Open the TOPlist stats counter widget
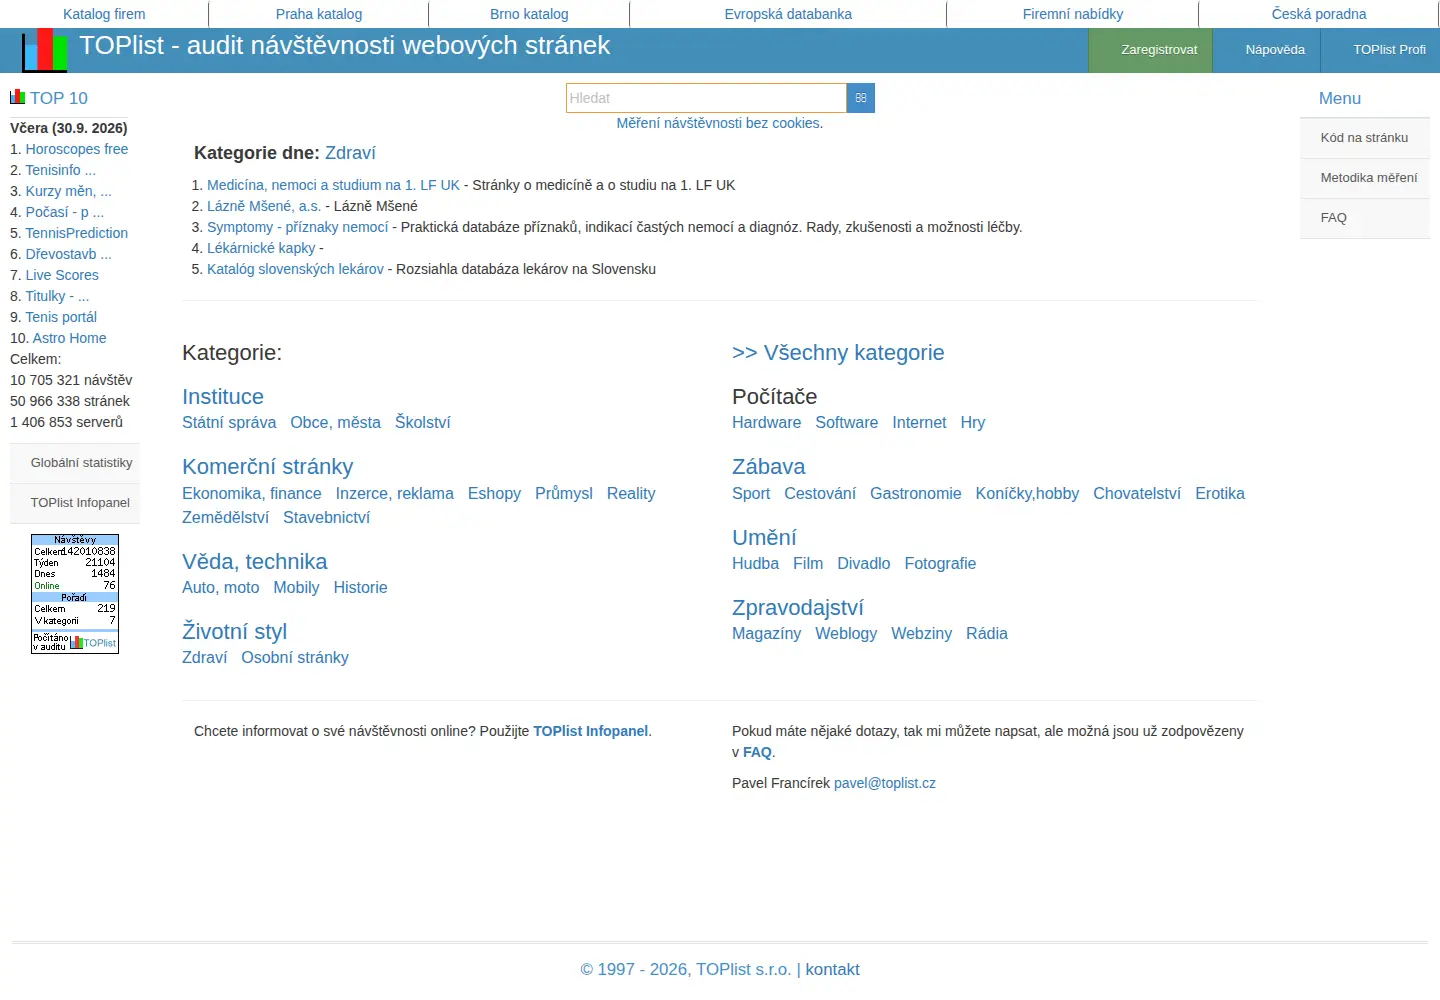 [x=75, y=594]
